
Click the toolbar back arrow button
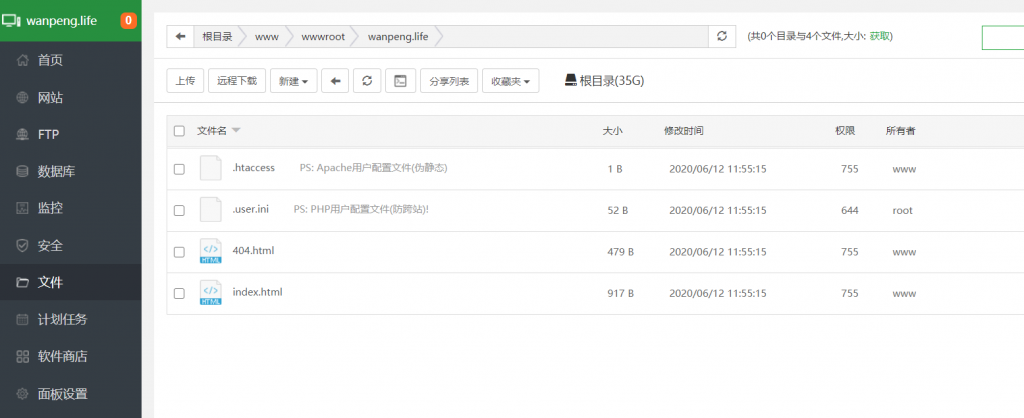point(335,81)
